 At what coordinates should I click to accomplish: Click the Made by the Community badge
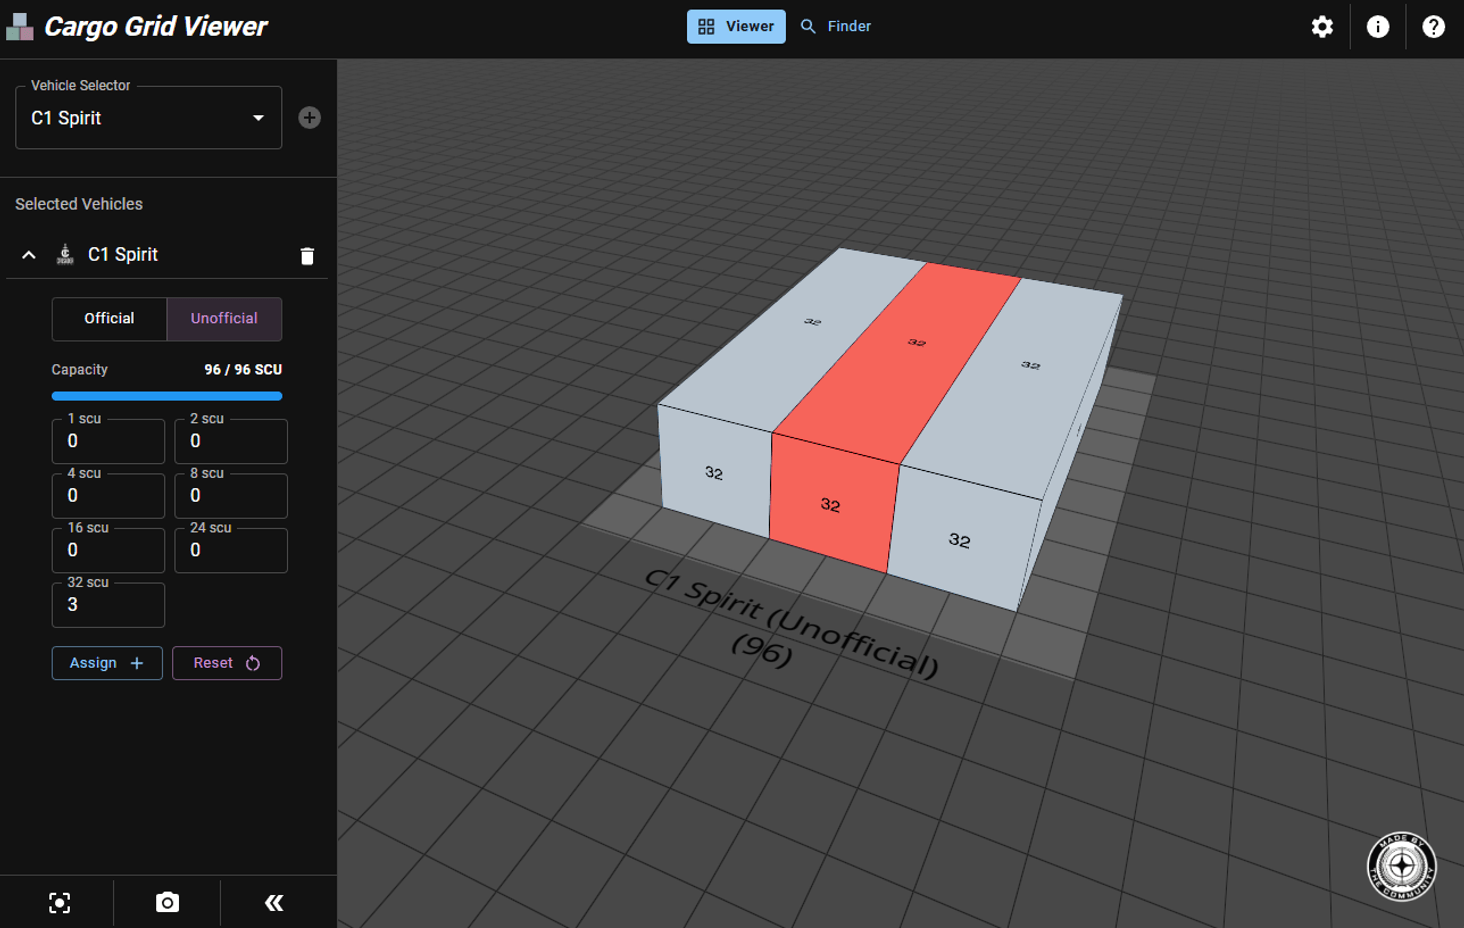coord(1402,866)
